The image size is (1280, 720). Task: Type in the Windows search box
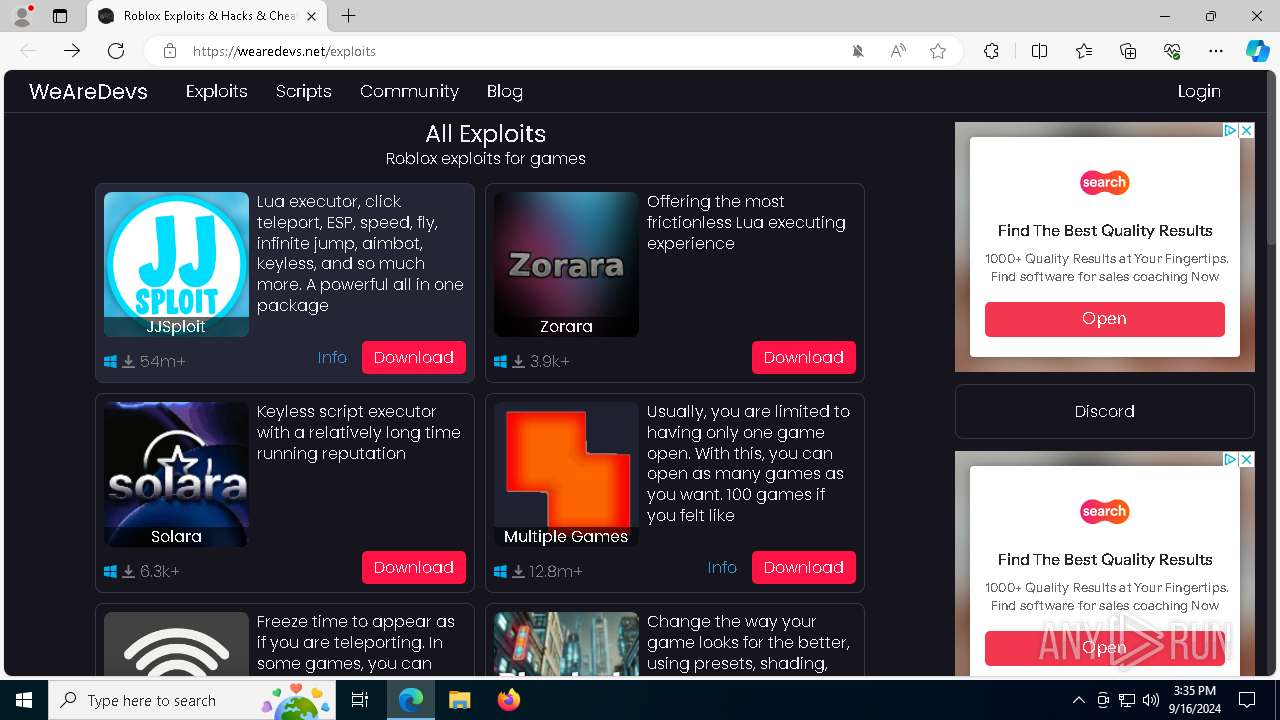pyautogui.click(x=190, y=700)
